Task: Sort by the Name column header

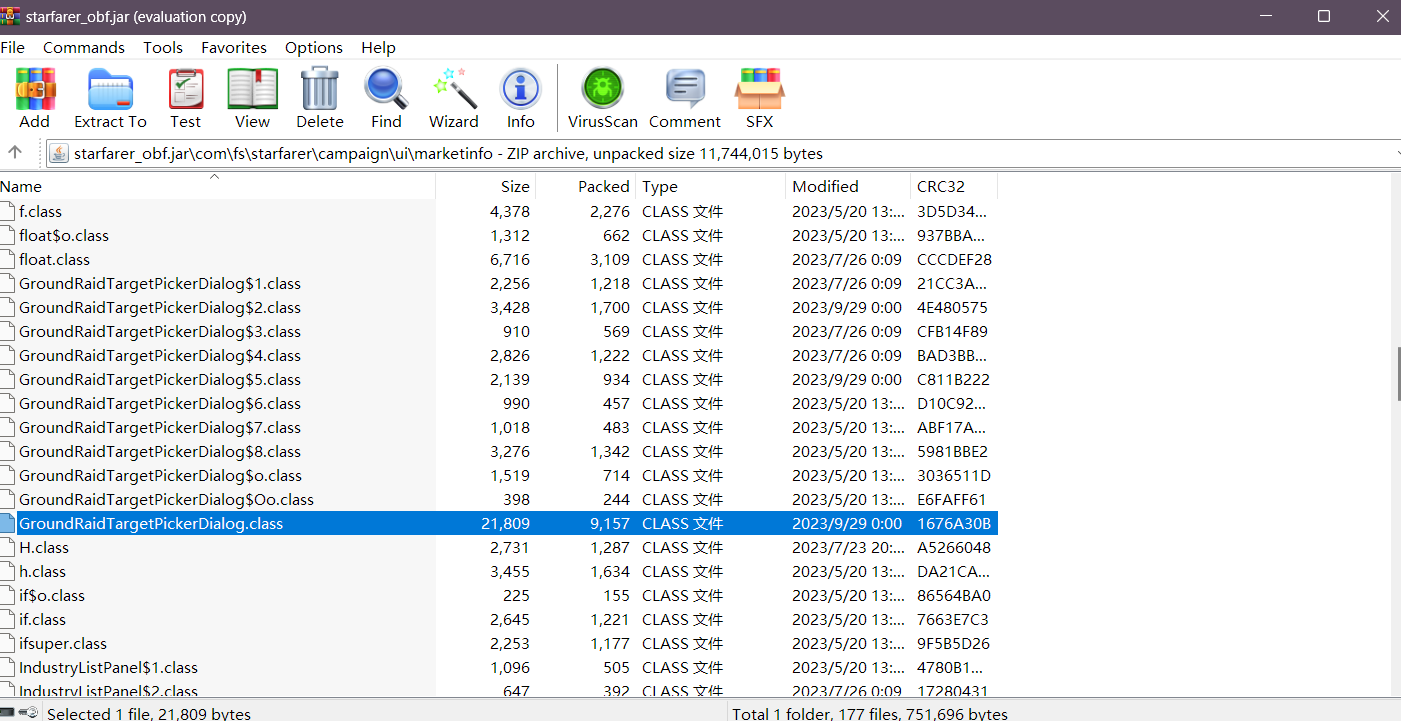Action: coord(21,186)
